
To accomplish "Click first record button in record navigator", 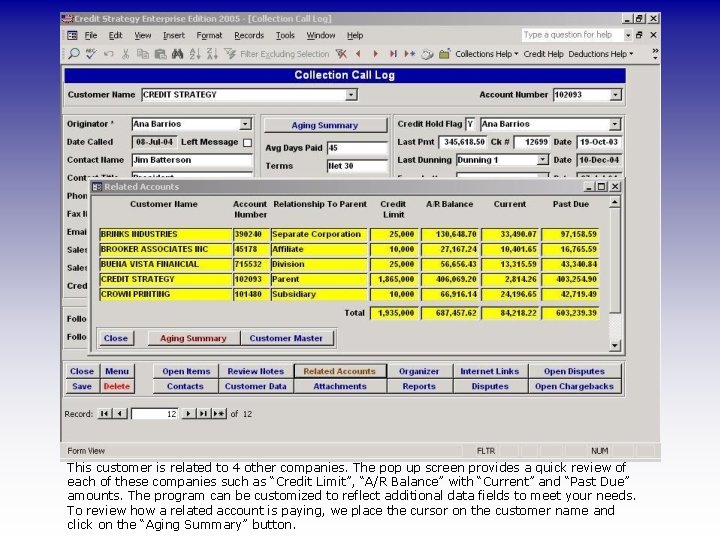I will point(104,414).
